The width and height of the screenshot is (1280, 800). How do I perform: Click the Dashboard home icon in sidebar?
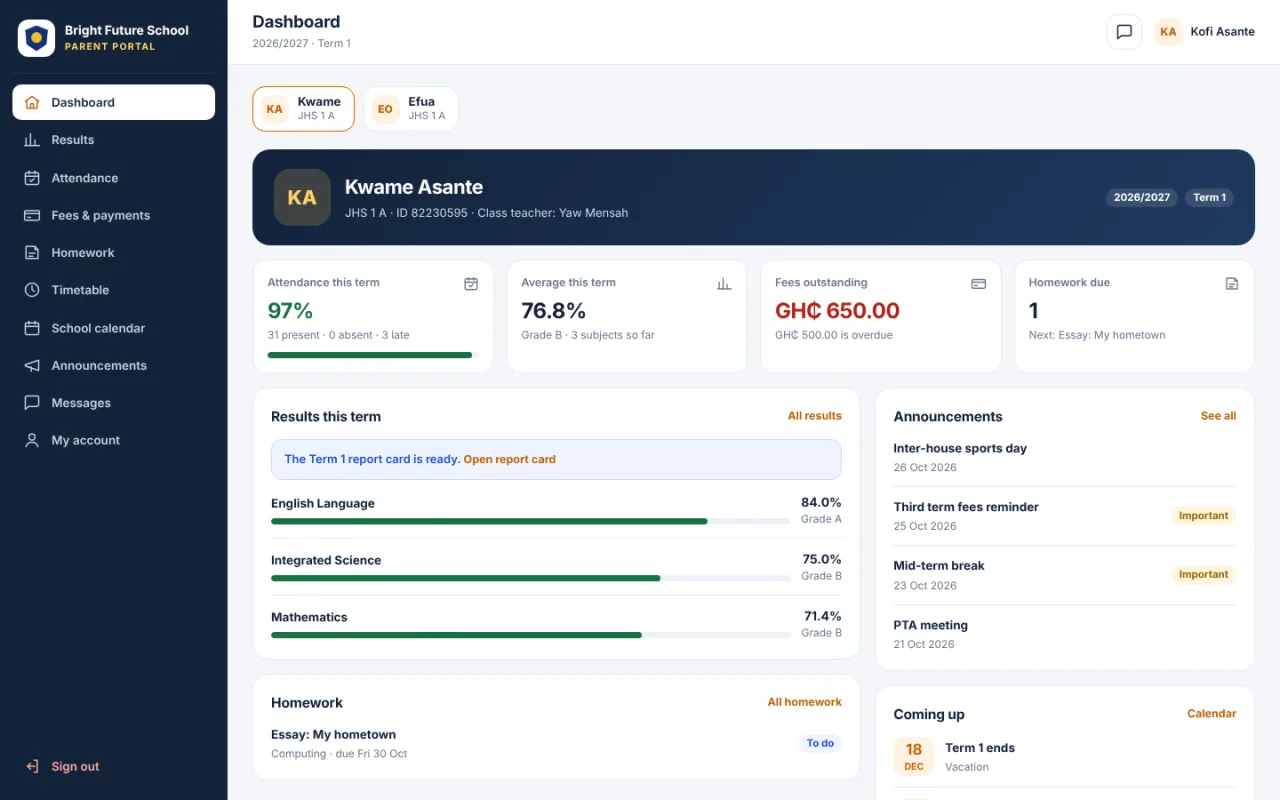(32, 102)
